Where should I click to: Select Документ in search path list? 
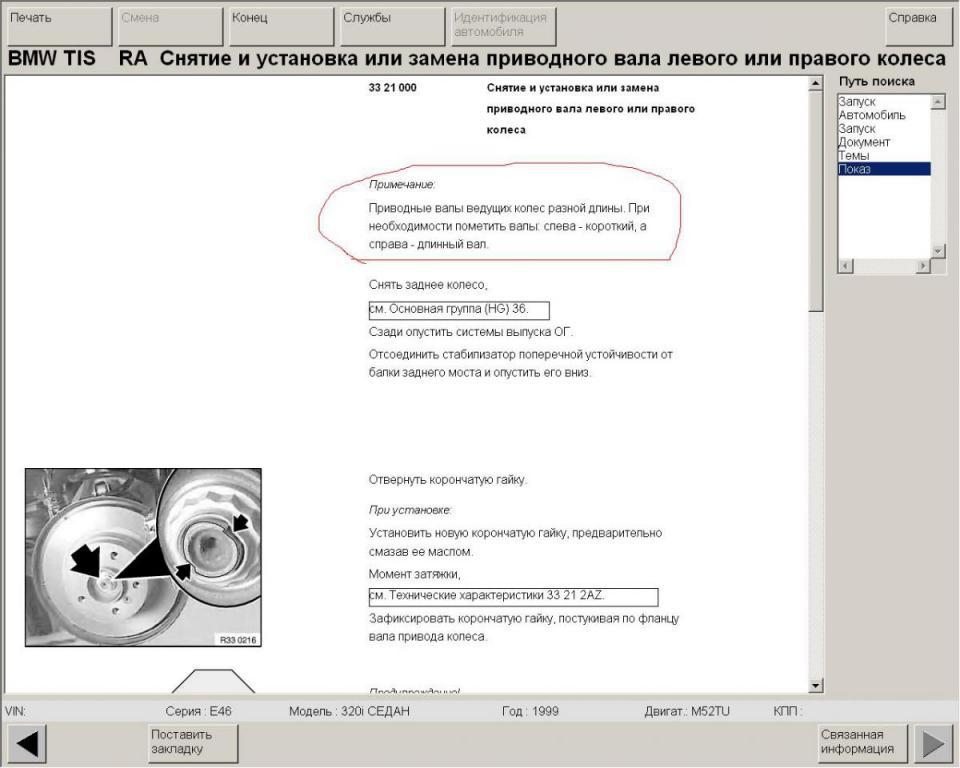[864, 142]
